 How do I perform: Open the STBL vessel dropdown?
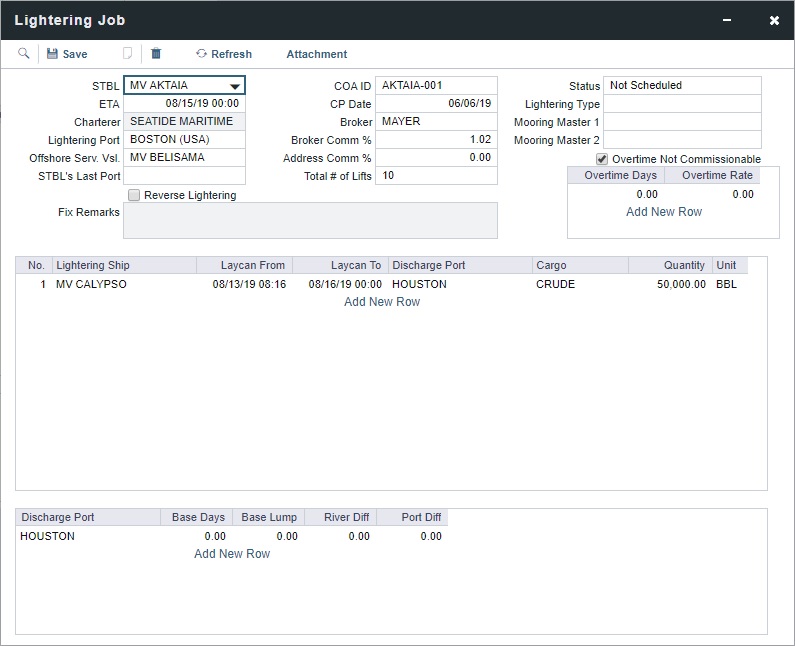(234, 86)
